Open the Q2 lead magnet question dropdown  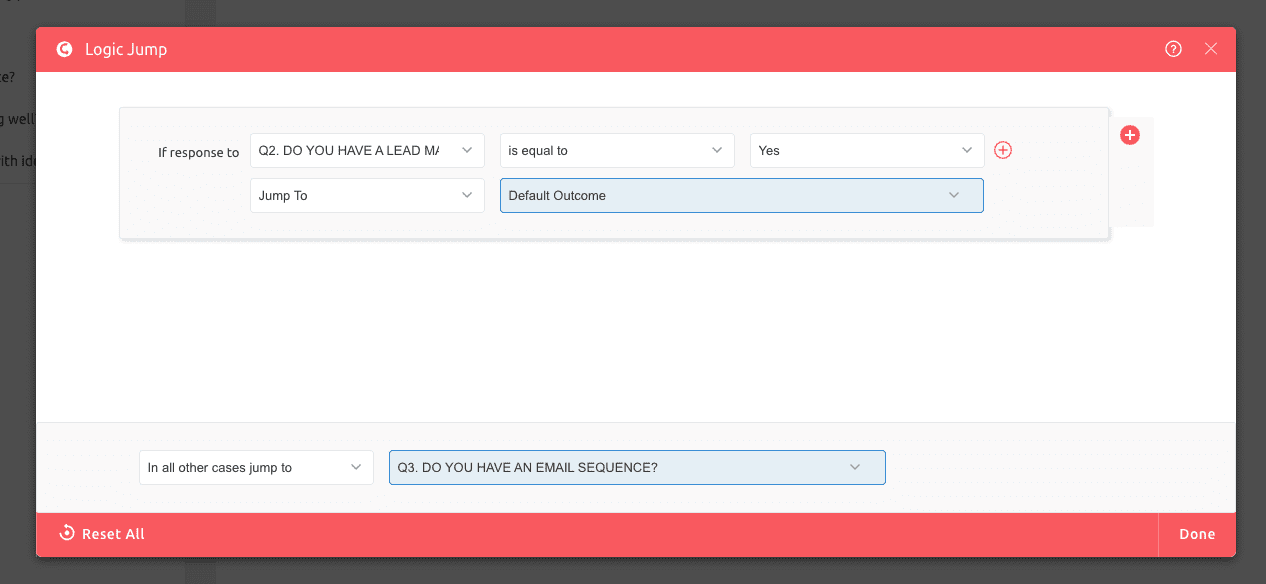(366, 150)
